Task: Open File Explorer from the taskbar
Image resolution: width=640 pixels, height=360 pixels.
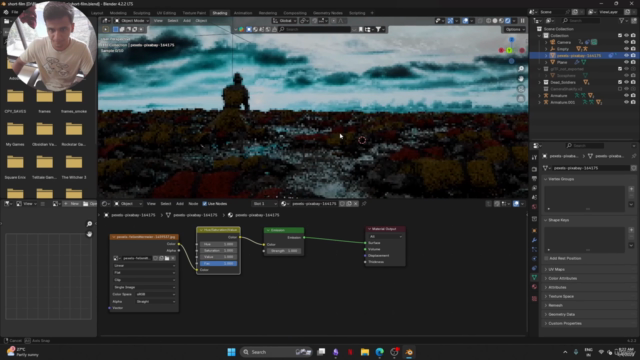Action: 365,352
